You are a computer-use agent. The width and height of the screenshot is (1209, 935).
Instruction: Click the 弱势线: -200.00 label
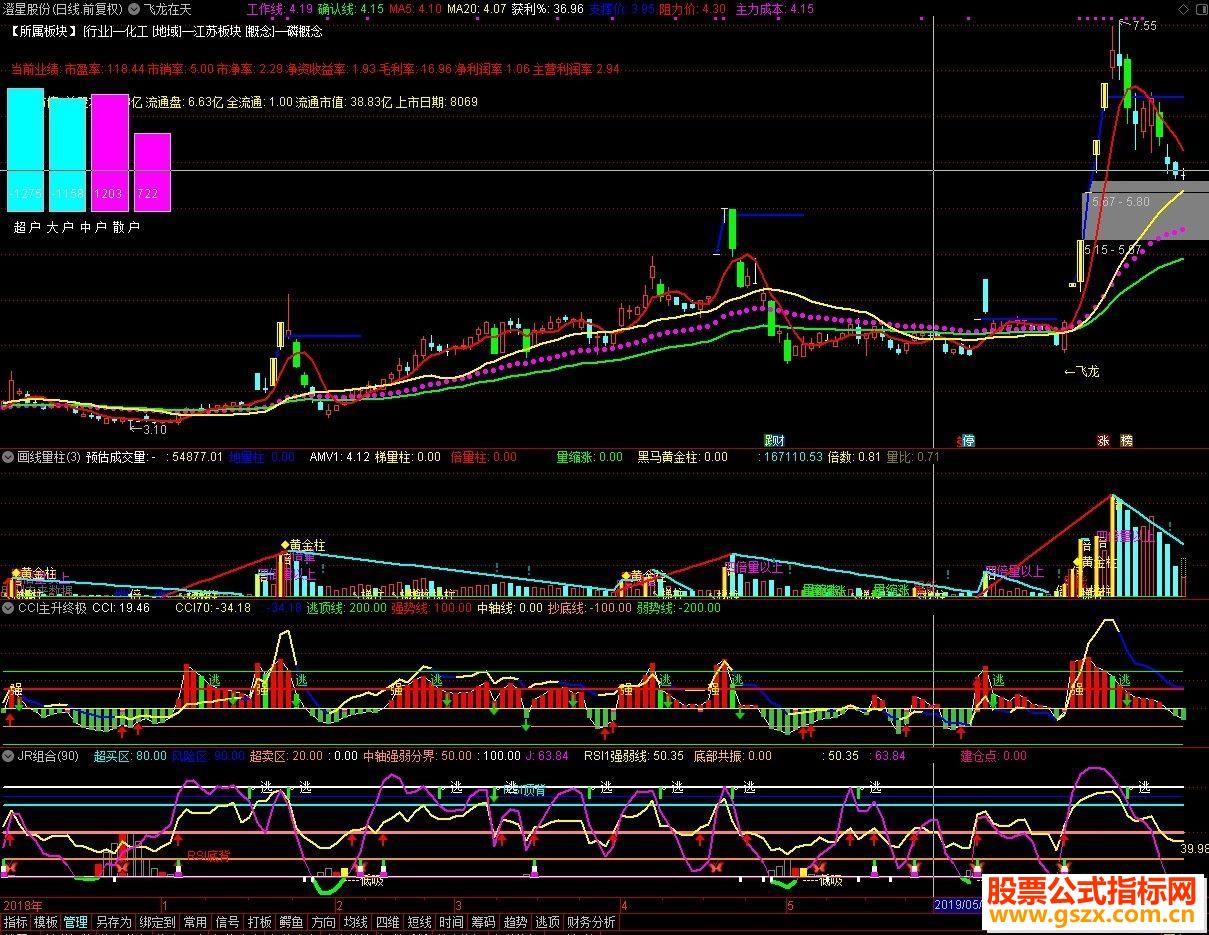(x=678, y=607)
